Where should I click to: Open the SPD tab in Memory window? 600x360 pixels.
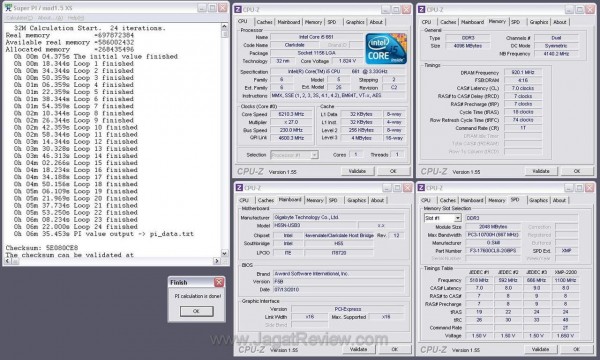click(x=516, y=22)
